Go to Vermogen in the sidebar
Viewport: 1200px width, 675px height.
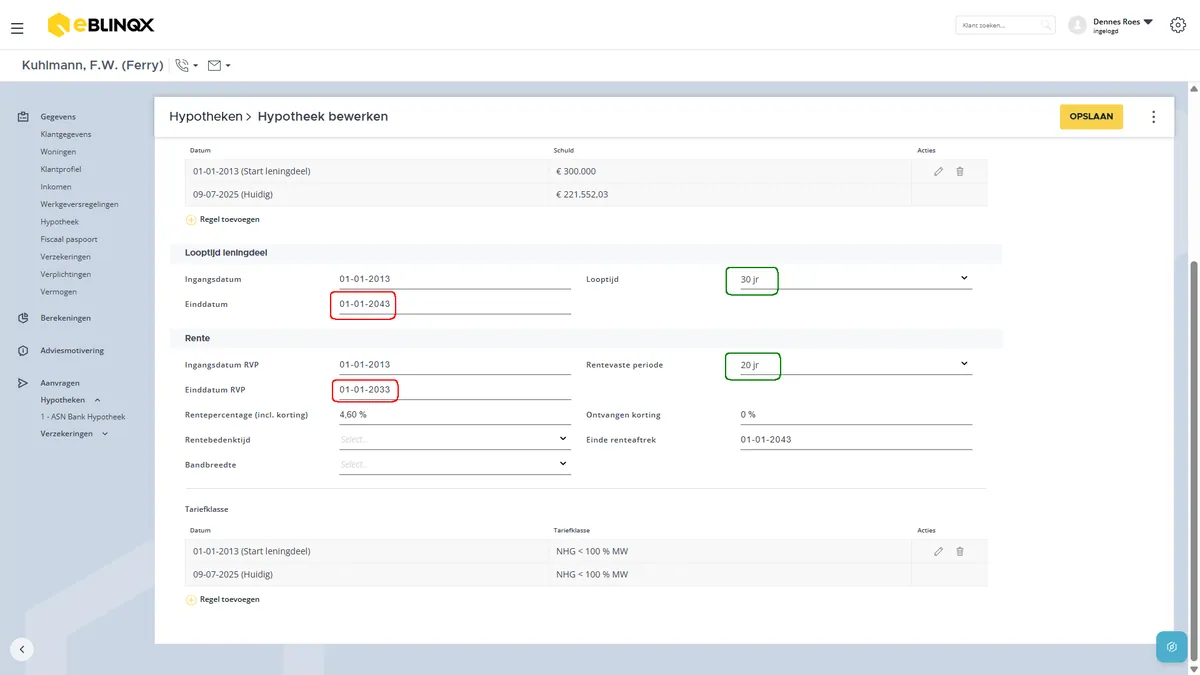58,292
